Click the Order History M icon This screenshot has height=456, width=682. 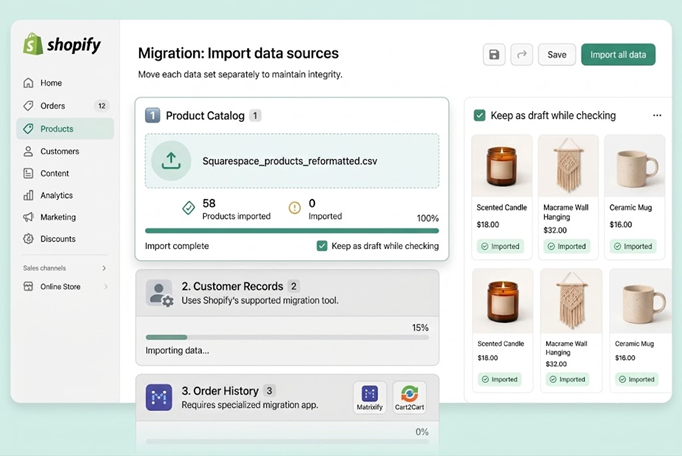pos(159,397)
